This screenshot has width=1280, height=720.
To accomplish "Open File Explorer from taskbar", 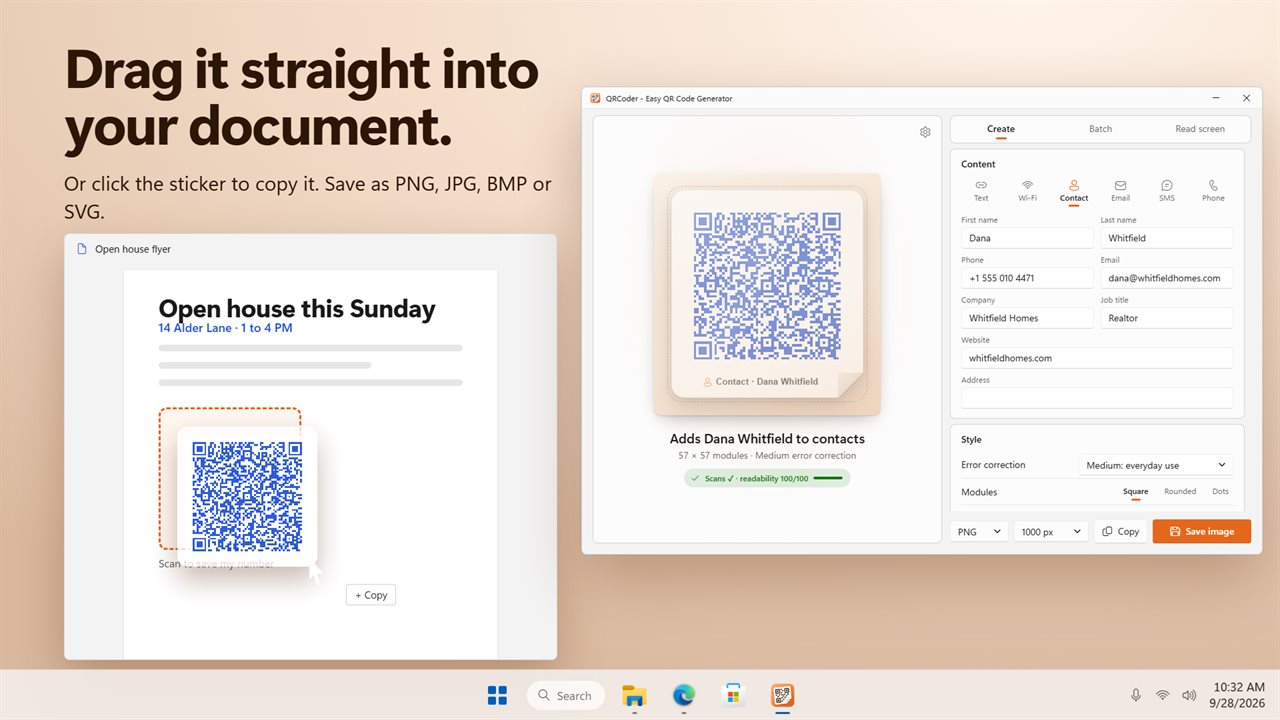I will pos(634,695).
